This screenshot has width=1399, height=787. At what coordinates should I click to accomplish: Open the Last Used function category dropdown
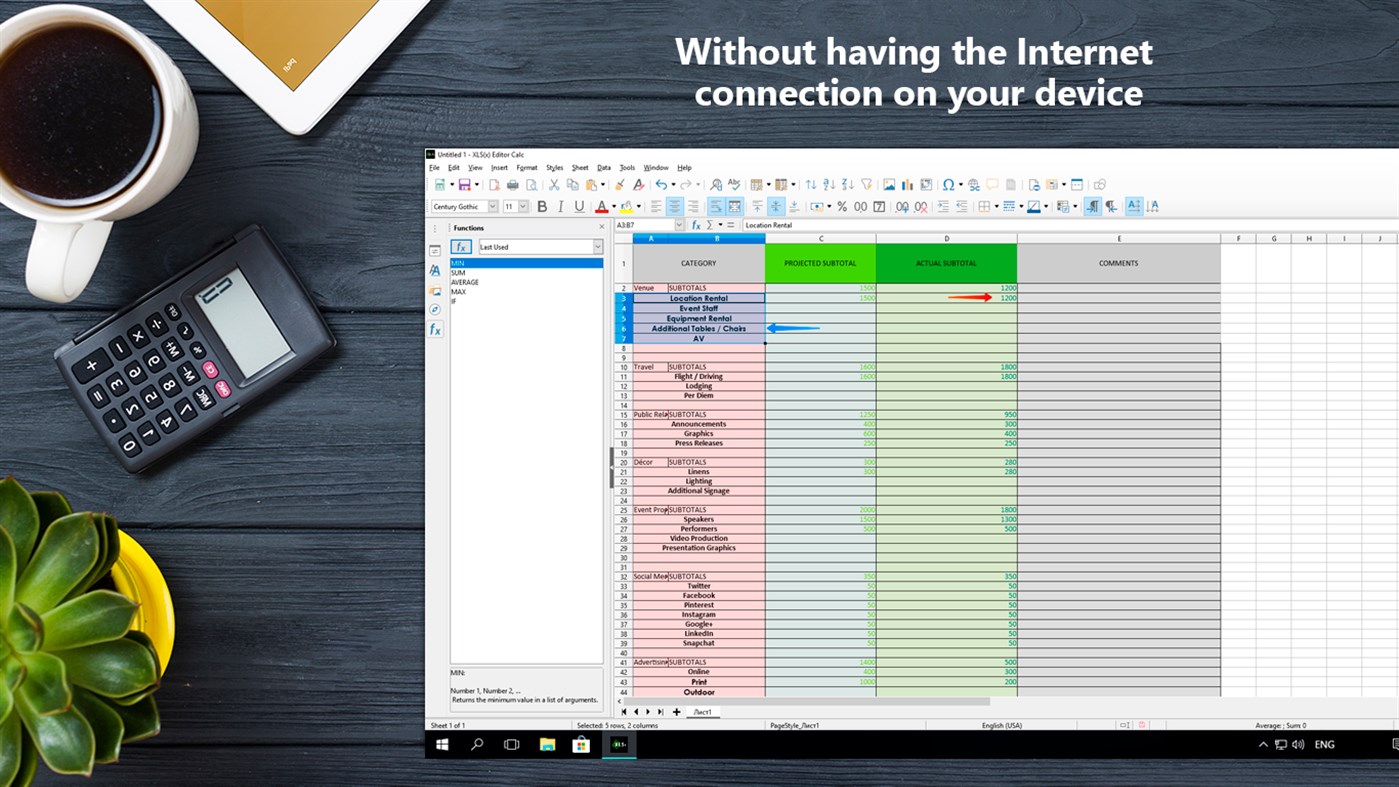598,247
